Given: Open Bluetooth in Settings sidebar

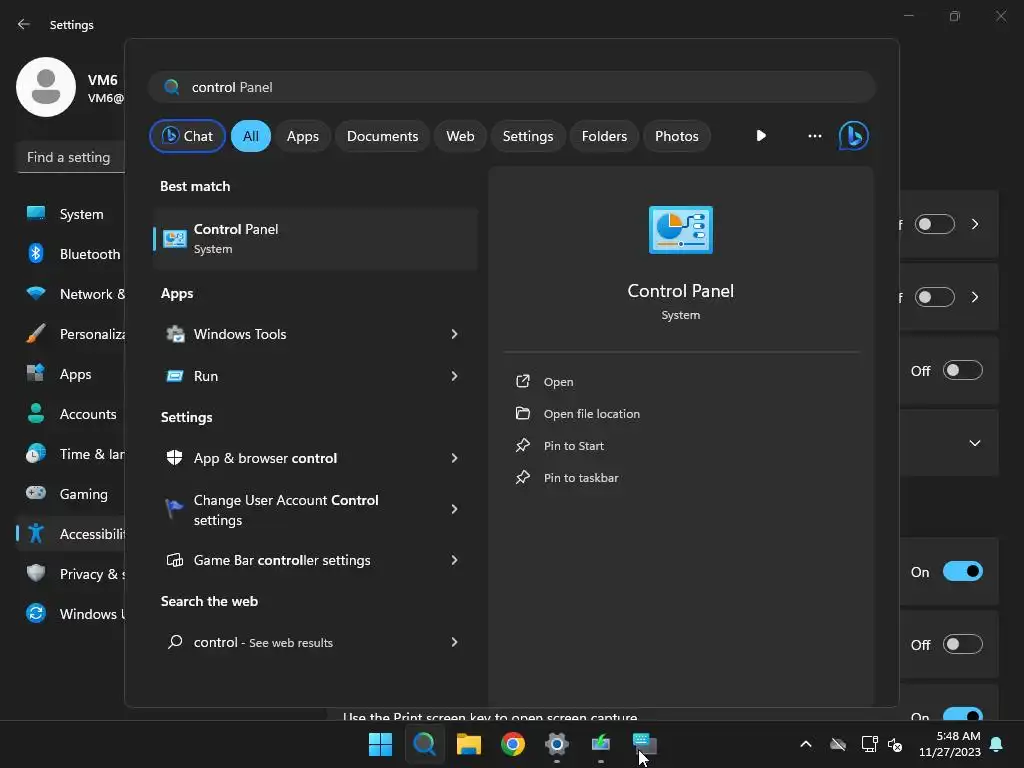Looking at the screenshot, I should 73,254.
